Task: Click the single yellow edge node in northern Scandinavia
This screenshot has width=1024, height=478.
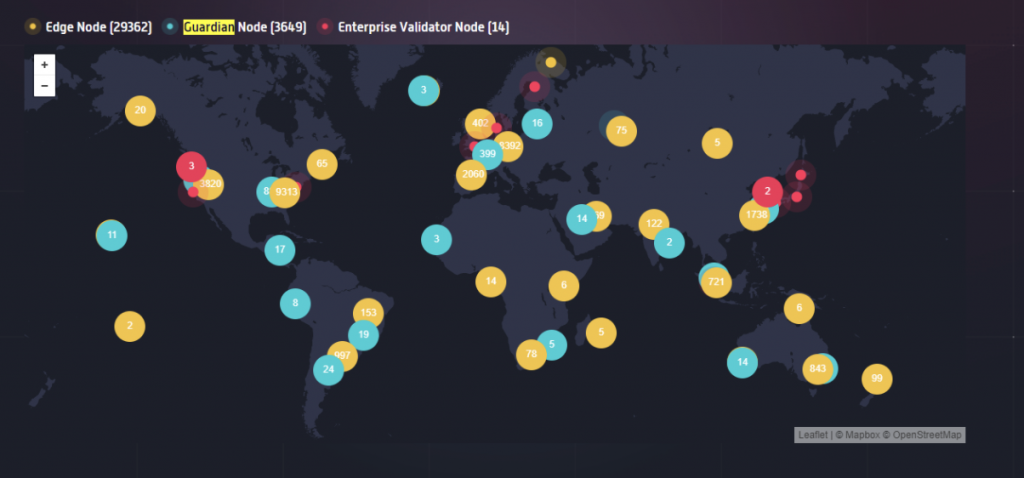Action: coord(551,62)
